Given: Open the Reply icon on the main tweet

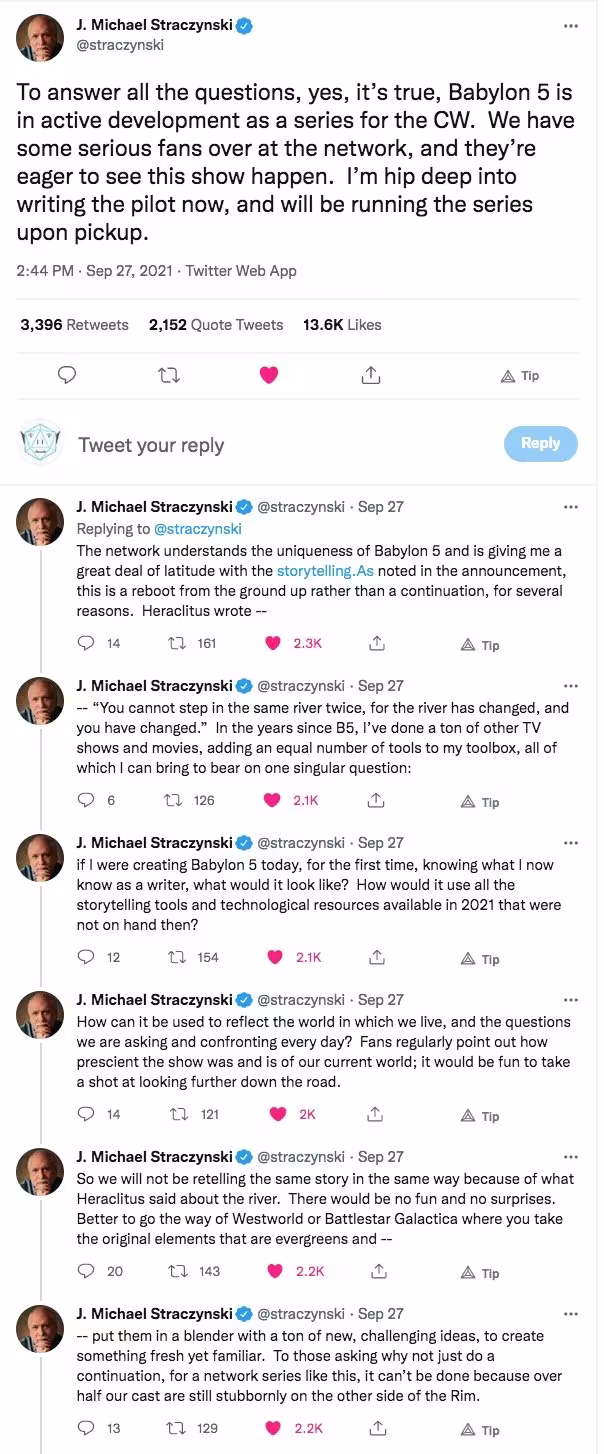Looking at the screenshot, I should (66, 374).
